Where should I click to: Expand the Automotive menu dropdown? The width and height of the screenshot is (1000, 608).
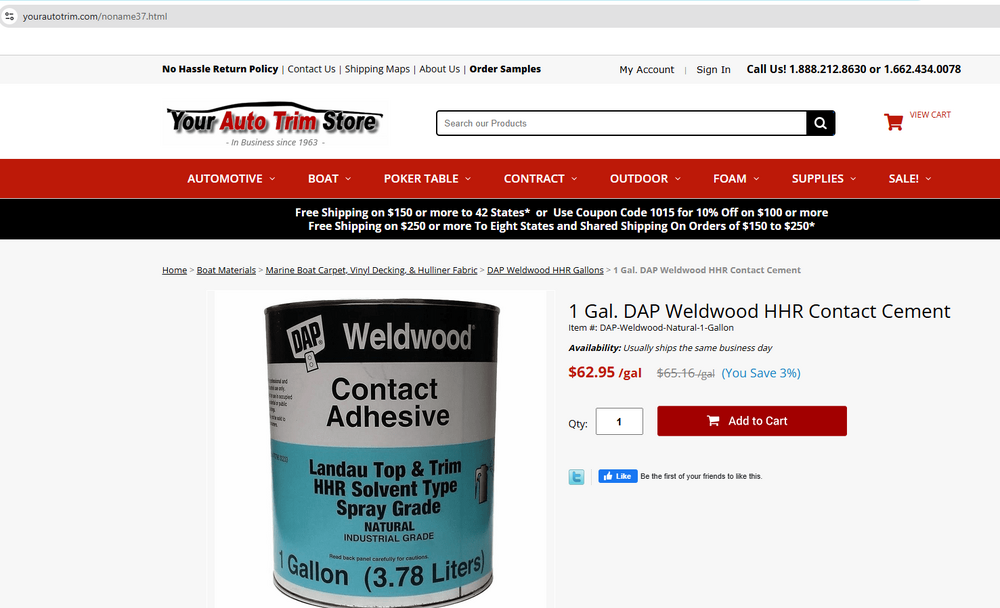[x=231, y=179]
